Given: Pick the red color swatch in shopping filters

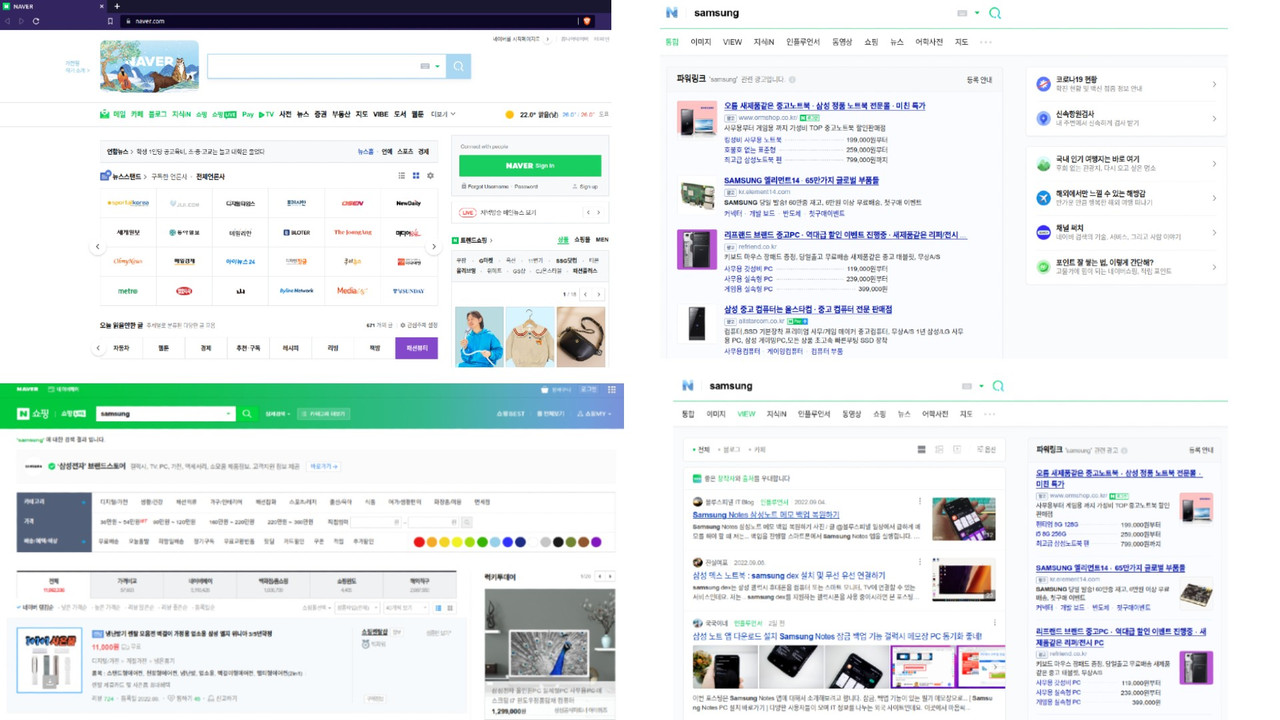Looking at the screenshot, I should click(419, 542).
